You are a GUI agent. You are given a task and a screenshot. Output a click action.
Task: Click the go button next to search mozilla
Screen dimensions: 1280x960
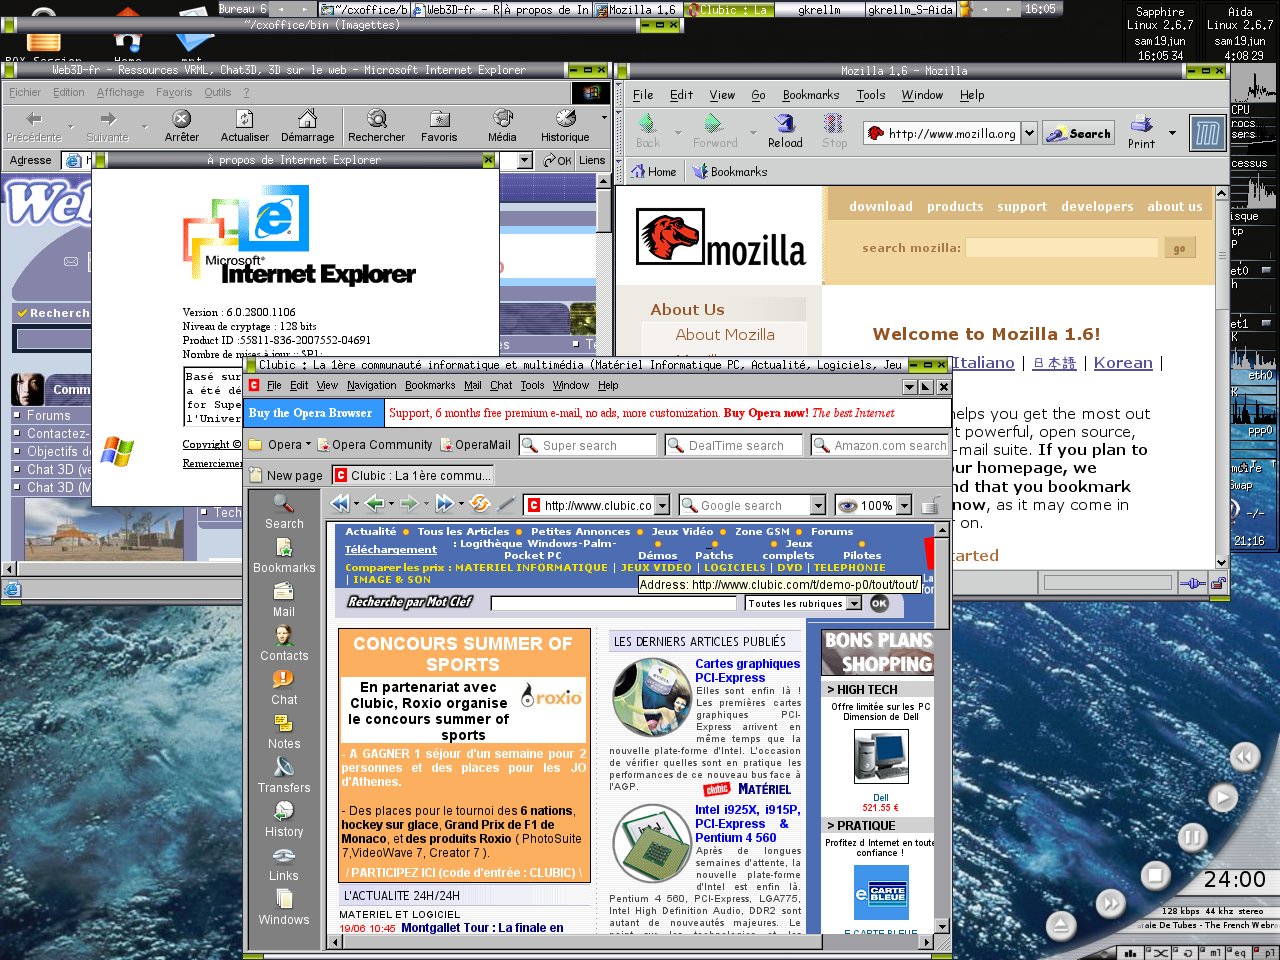[x=1180, y=248]
